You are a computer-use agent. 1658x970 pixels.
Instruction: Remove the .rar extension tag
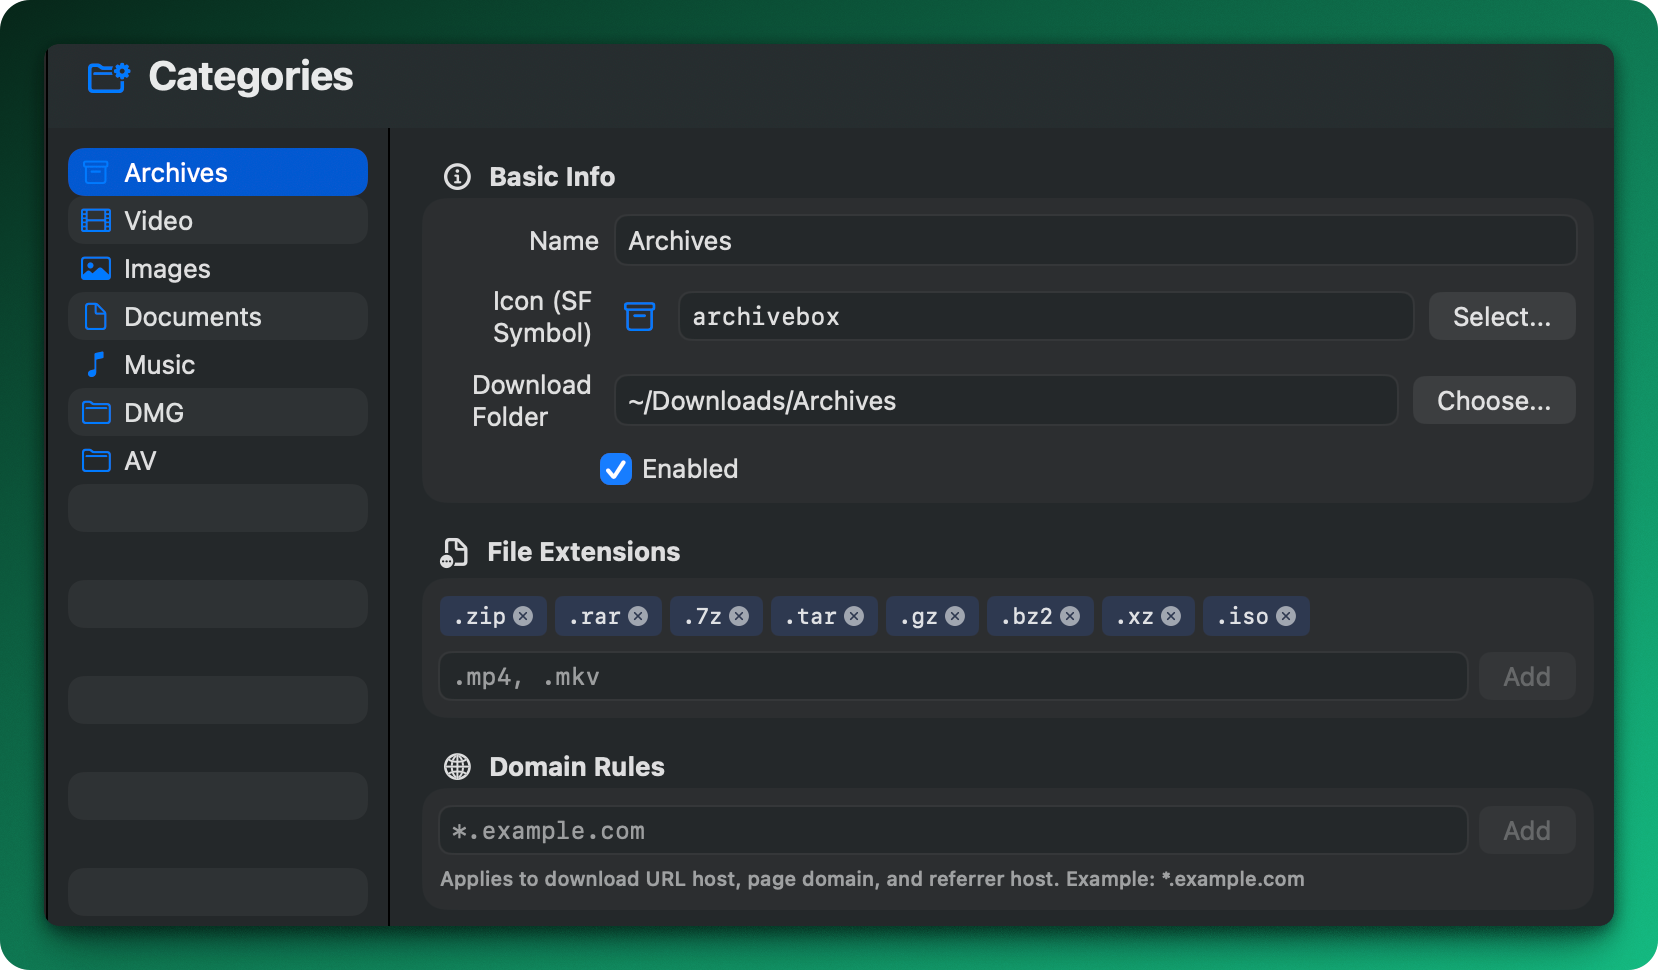638,616
